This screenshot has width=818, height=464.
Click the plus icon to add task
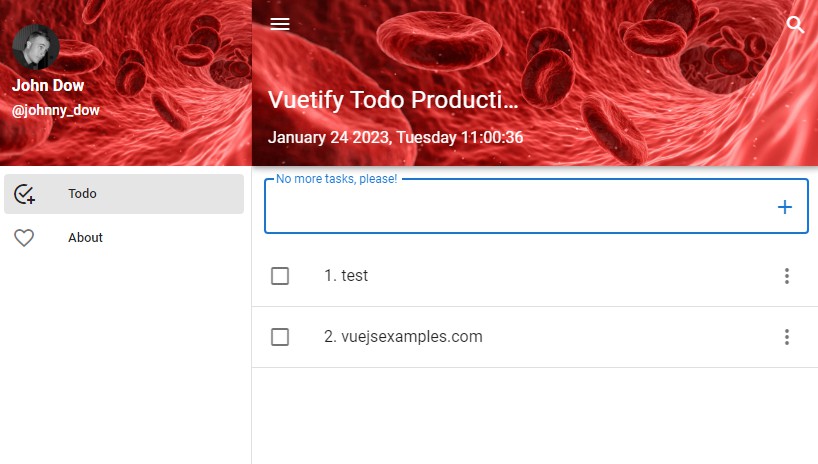click(x=785, y=207)
